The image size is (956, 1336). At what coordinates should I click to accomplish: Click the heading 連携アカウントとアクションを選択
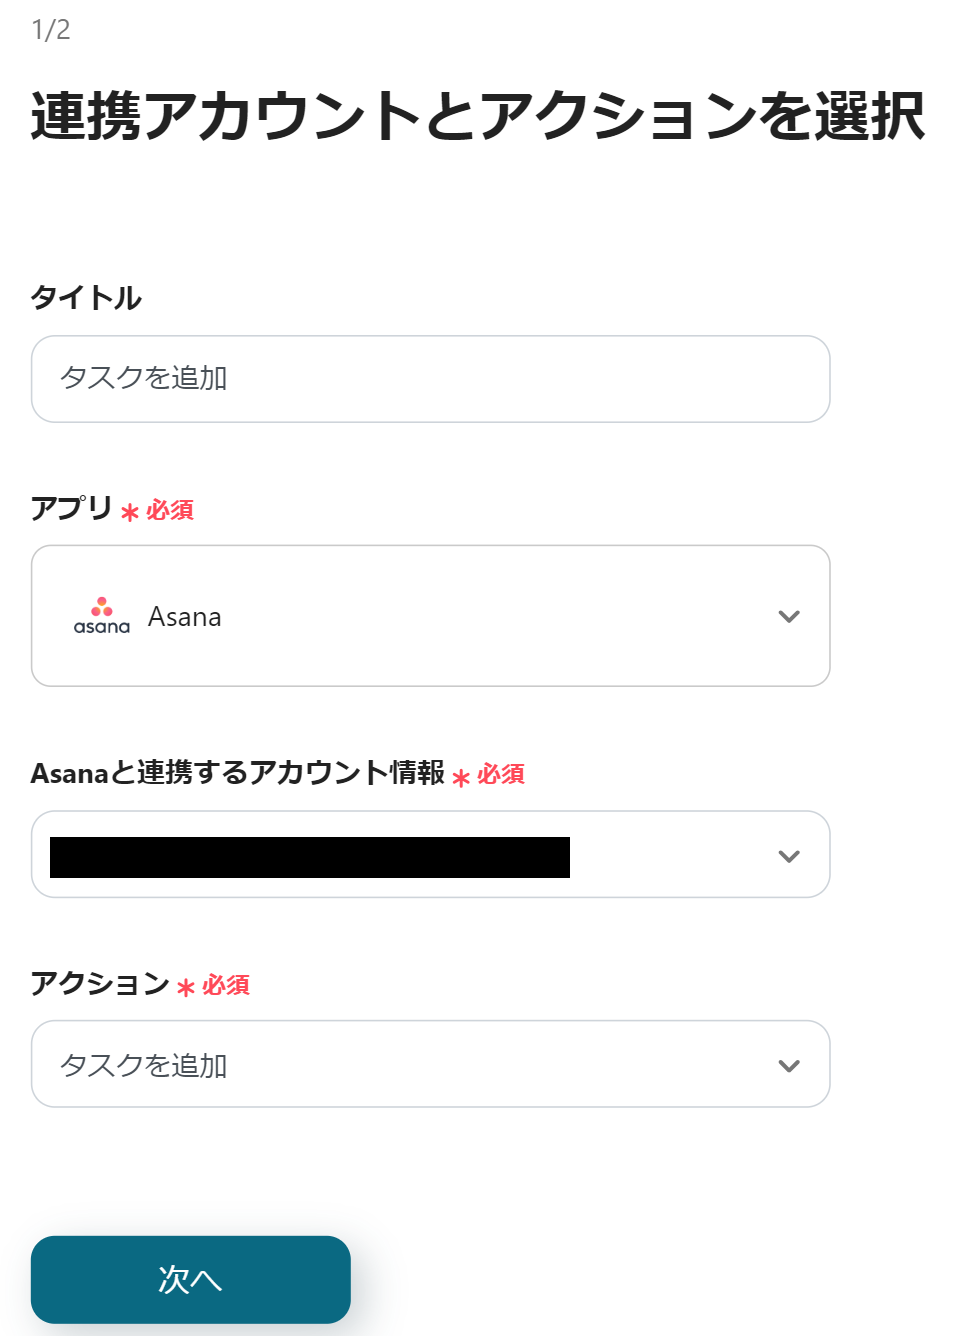click(478, 116)
